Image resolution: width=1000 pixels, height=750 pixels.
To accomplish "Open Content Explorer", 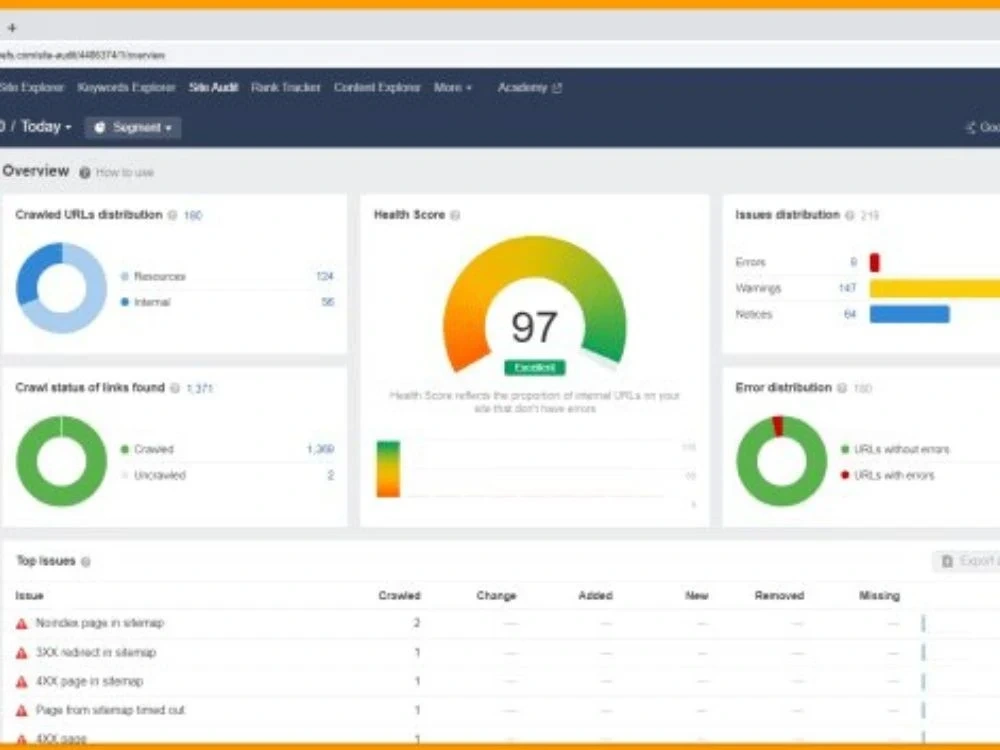I will coord(377,87).
